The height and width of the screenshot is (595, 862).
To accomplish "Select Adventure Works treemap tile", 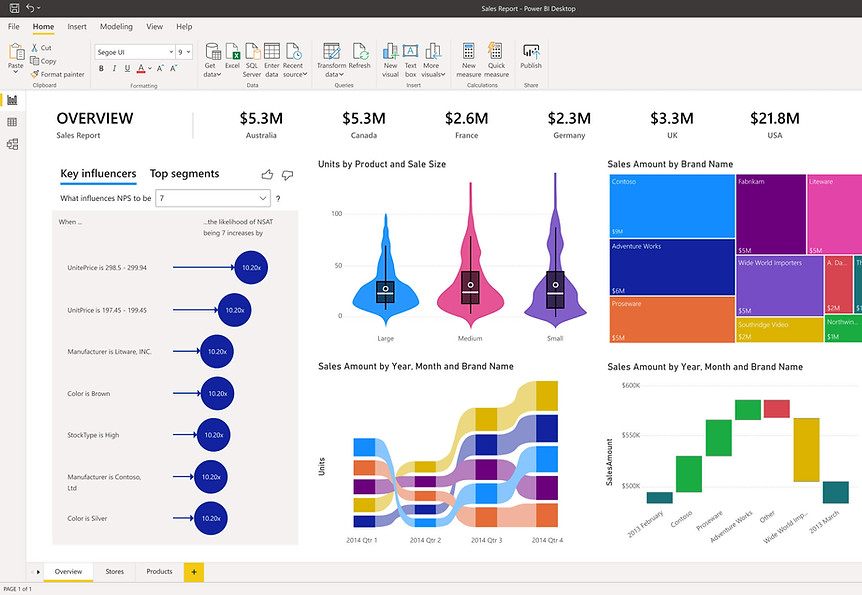I will [672, 267].
